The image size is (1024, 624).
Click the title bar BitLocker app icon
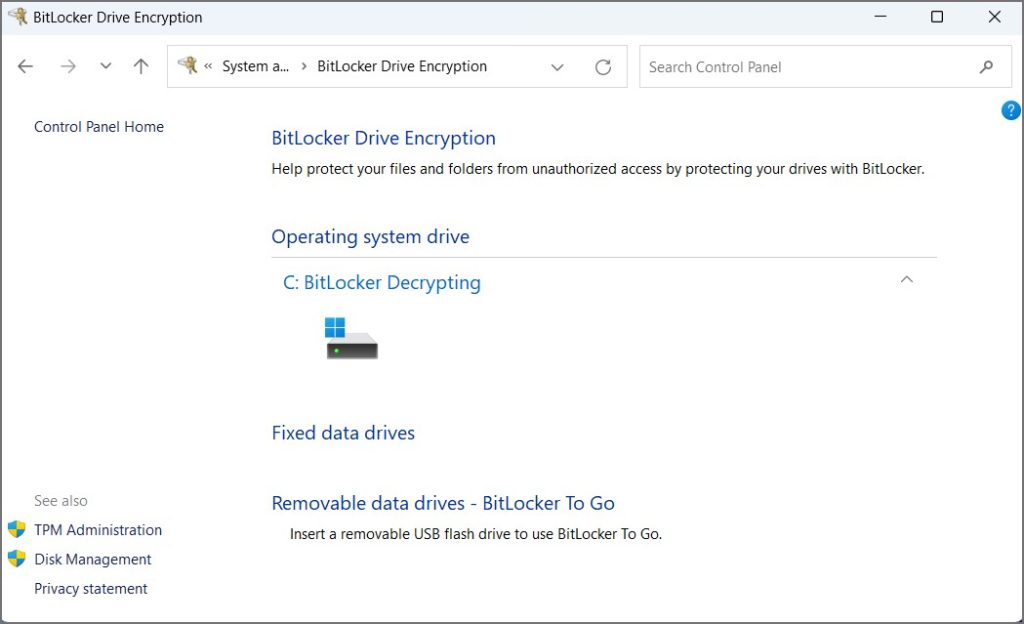tap(18, 16)
